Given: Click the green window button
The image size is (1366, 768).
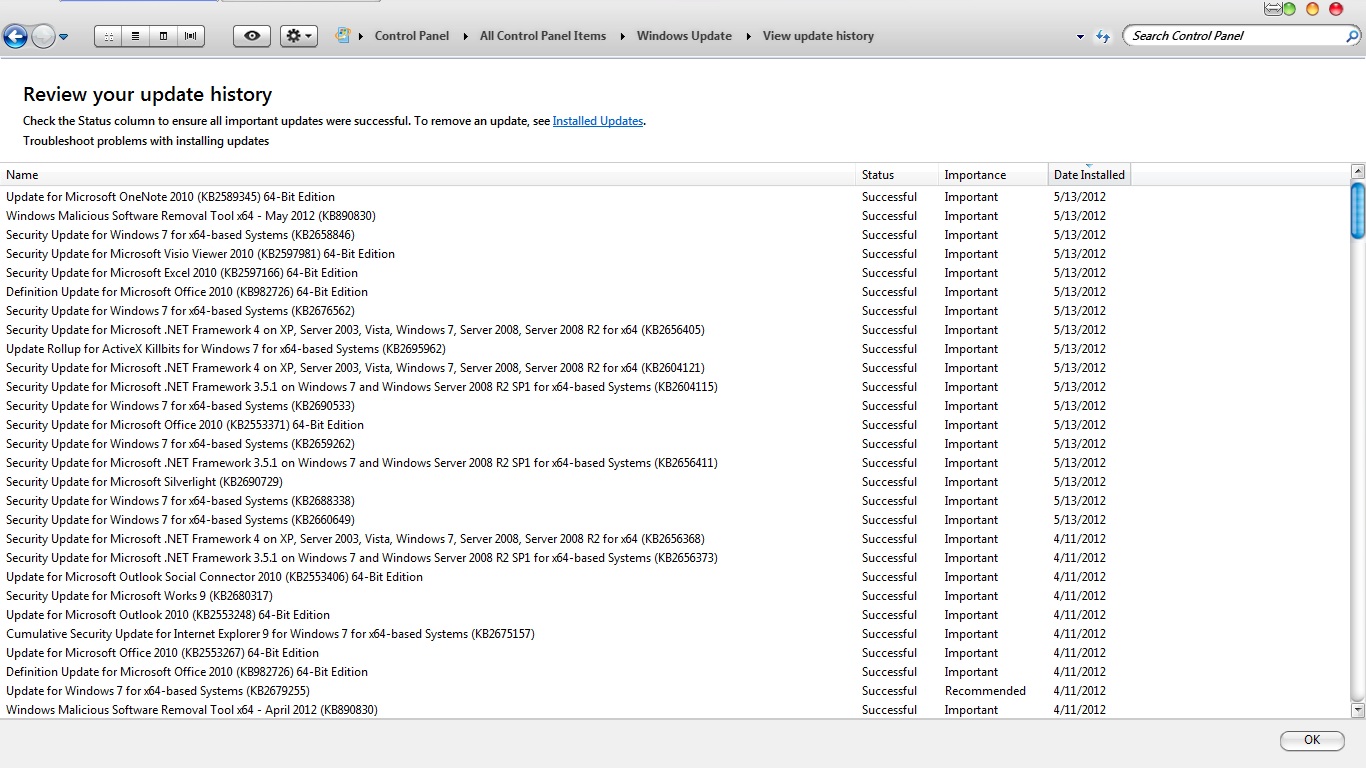Looking at the screenshot, I should pyautogui.click(x=1289, y=9).
